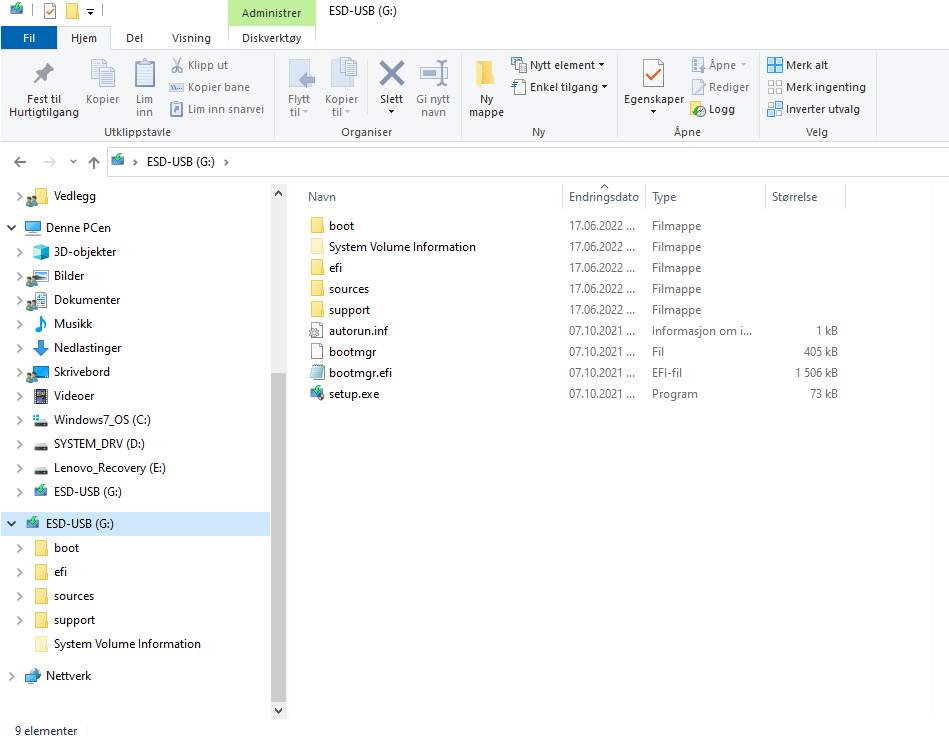Switch to the Visning tab
This screenshot has width=949, height=742.
(x=191, y=38)
